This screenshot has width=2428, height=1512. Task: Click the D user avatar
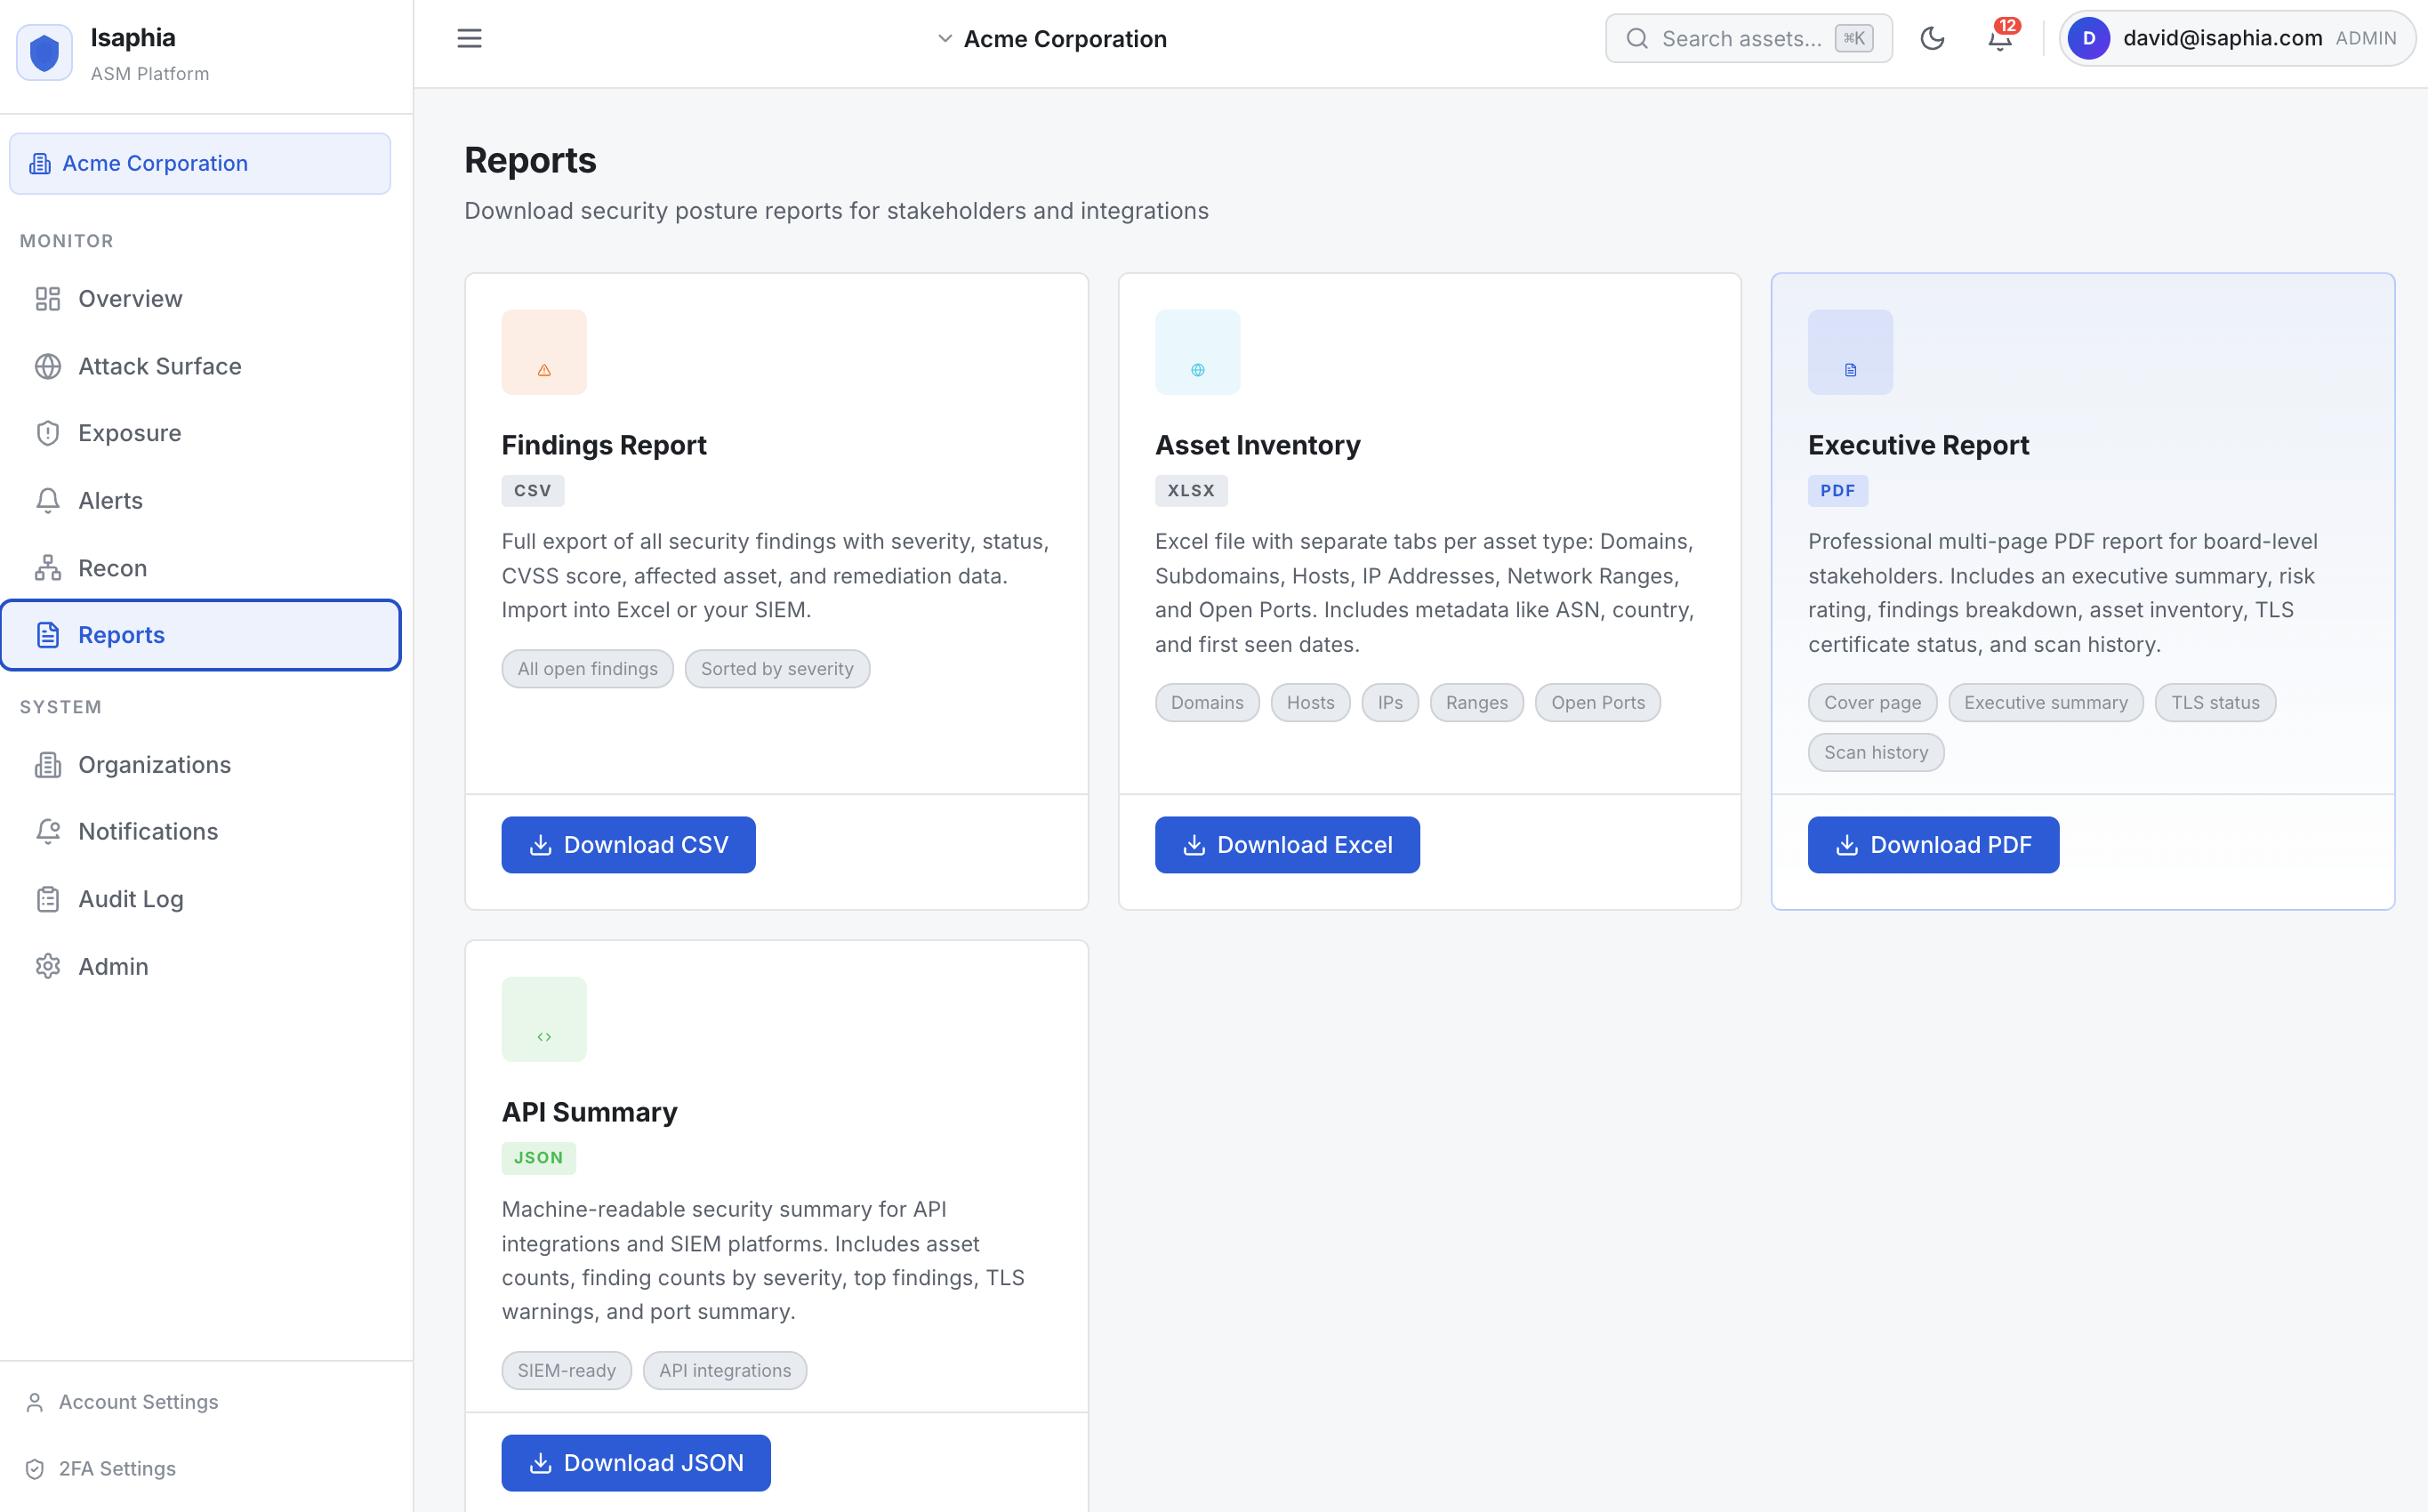click(2088, 38)
